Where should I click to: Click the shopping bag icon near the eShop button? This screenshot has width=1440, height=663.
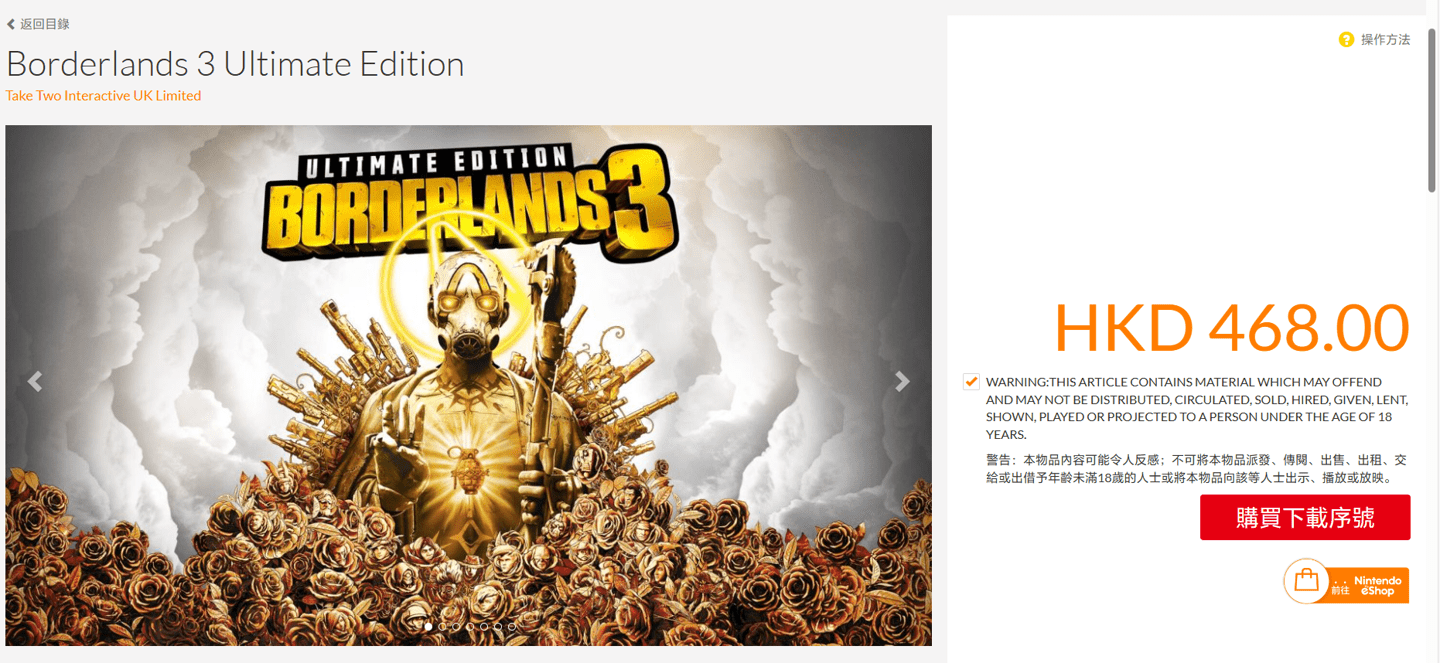1306,581
